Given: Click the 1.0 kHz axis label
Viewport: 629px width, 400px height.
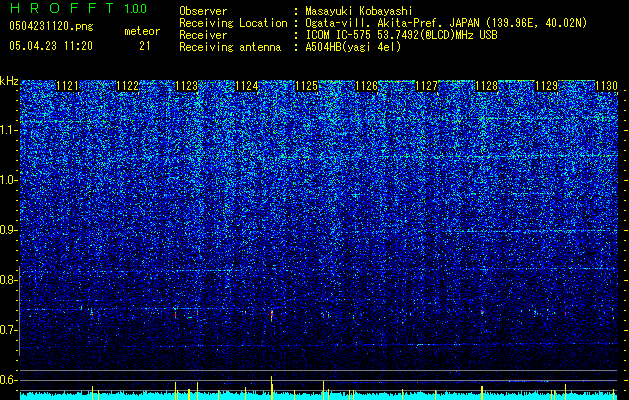Looking at the screenshot, I should point(9,180).
